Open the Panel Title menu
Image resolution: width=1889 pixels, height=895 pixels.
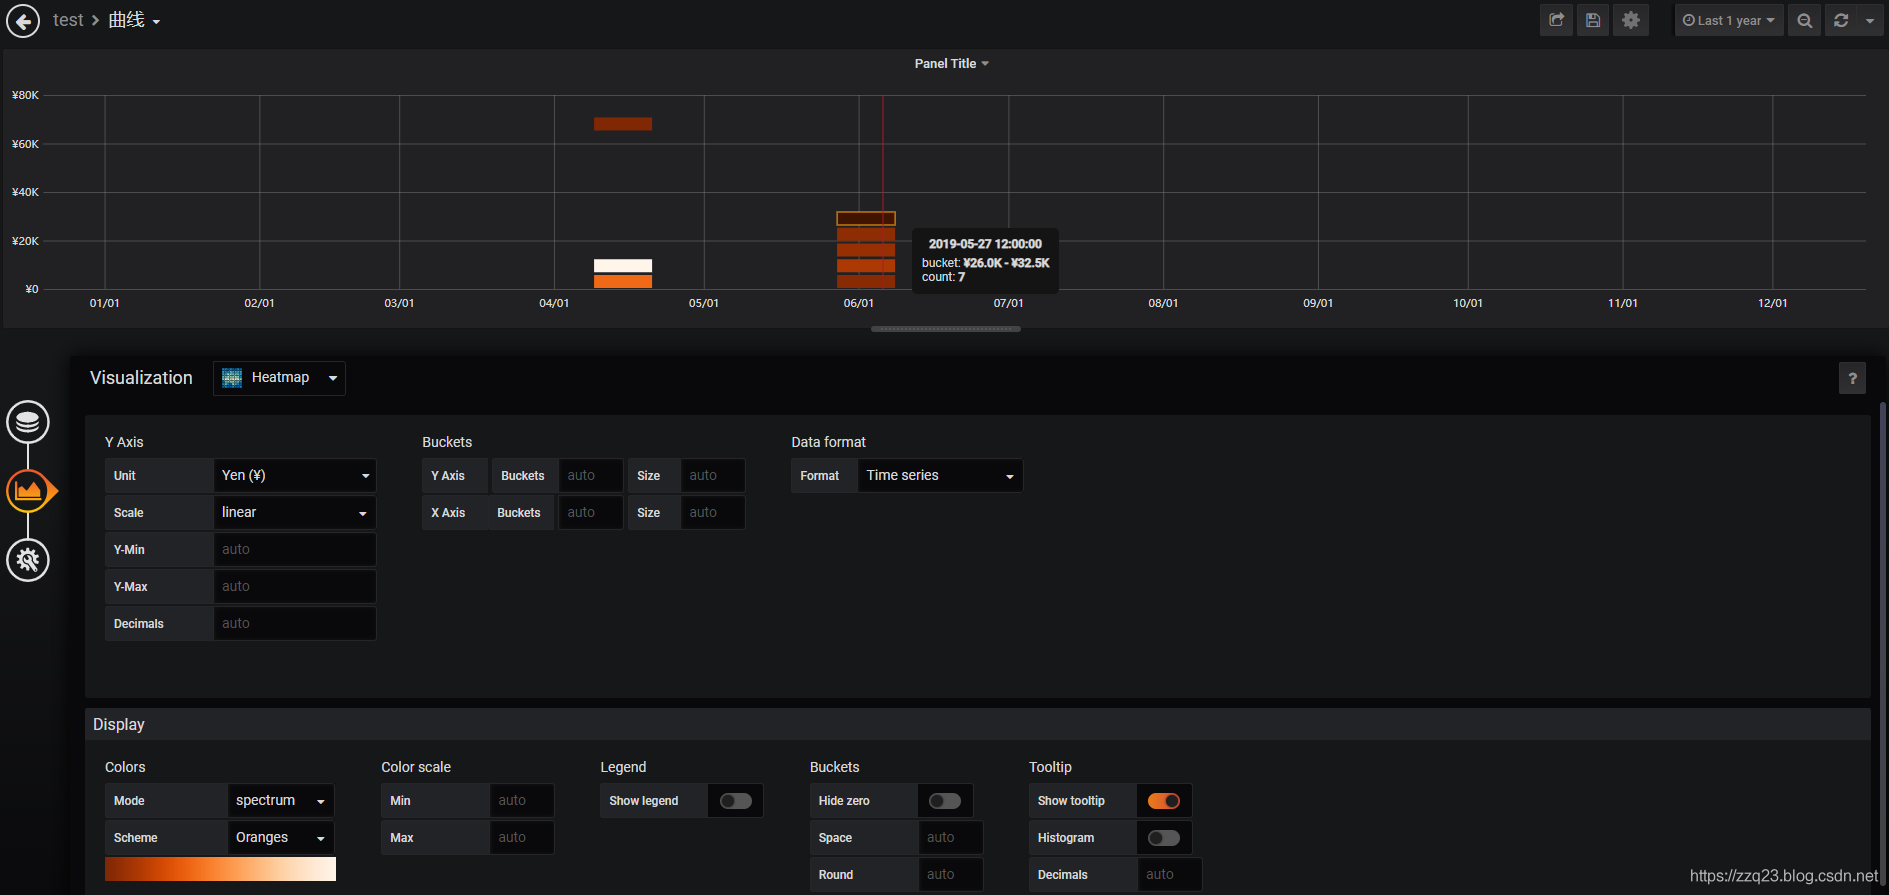(x=951, y=63)
